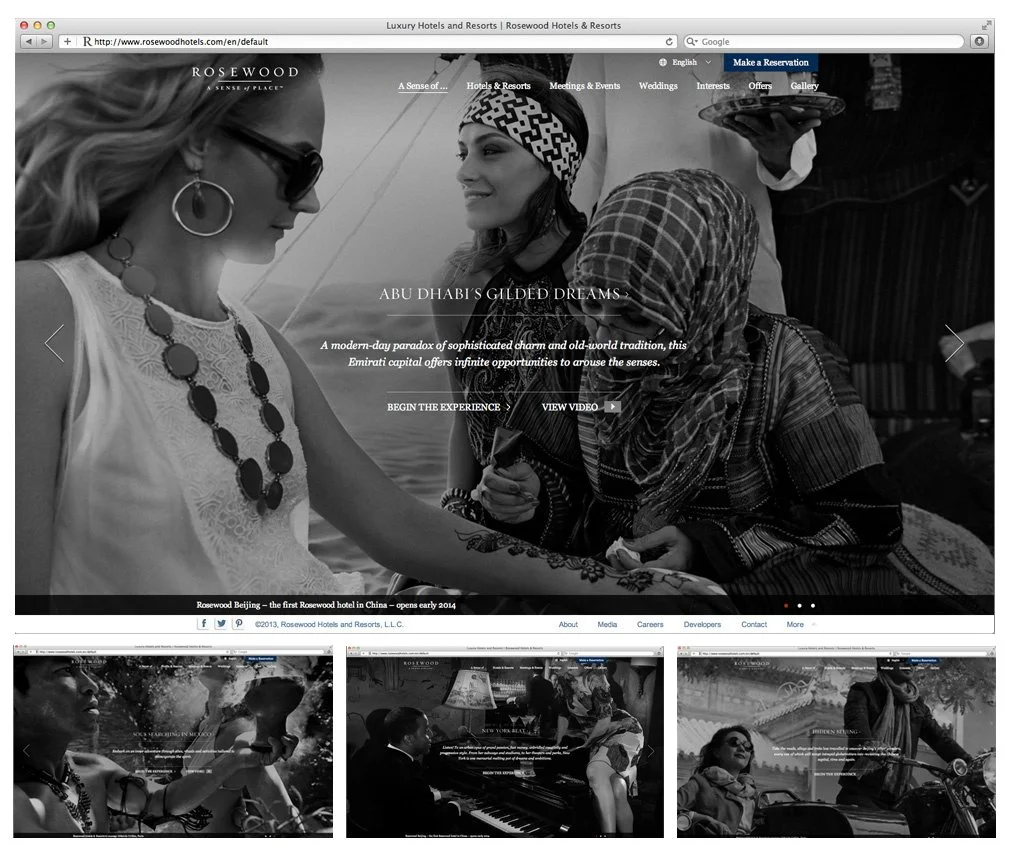Open the Hotels & Resorts menu

(498, 86)
